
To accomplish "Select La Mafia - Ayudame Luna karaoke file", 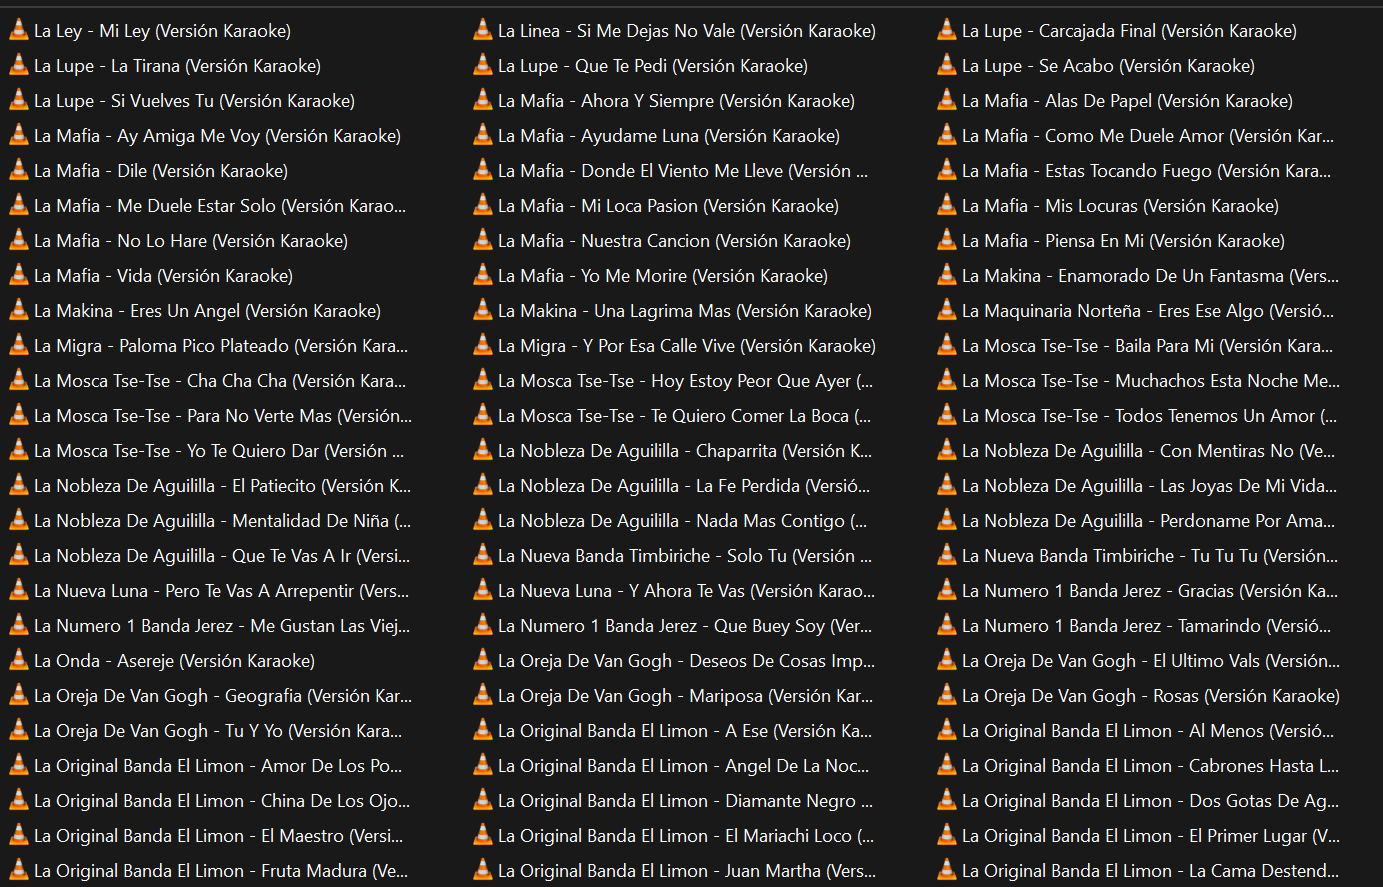I will coord(668,136).
